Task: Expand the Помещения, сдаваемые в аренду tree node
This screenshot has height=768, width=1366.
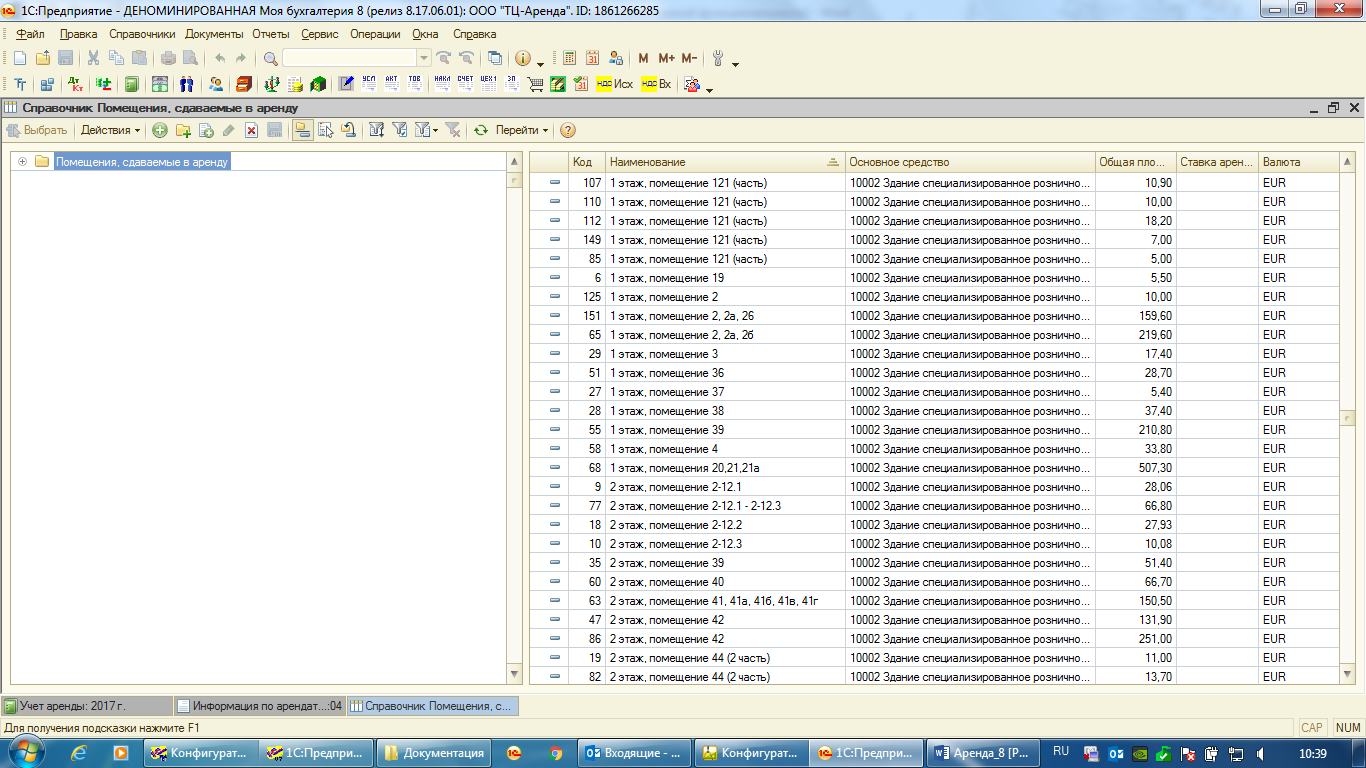Action: [x=22, y=162]
